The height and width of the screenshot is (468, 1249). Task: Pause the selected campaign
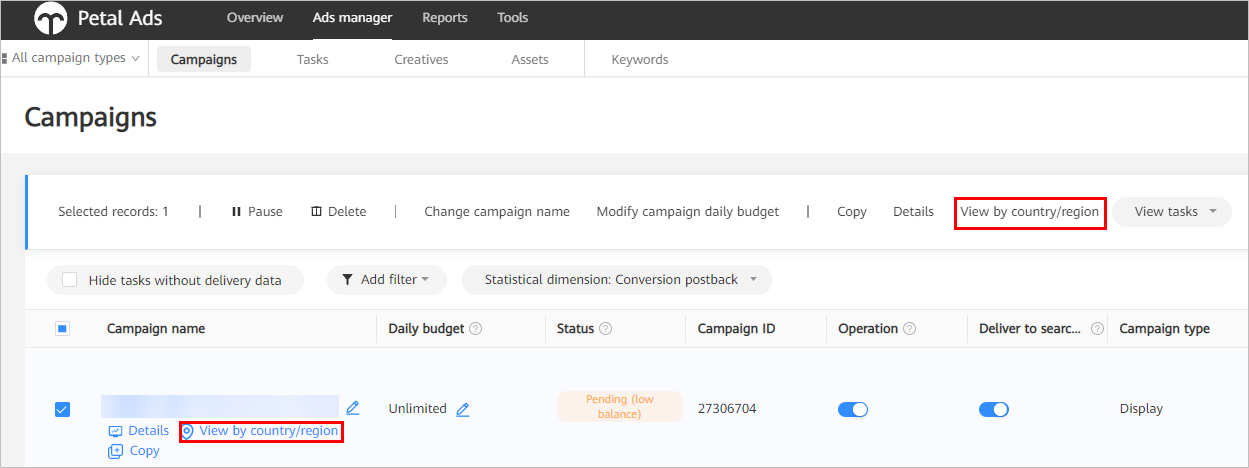(x=257, y=212)
